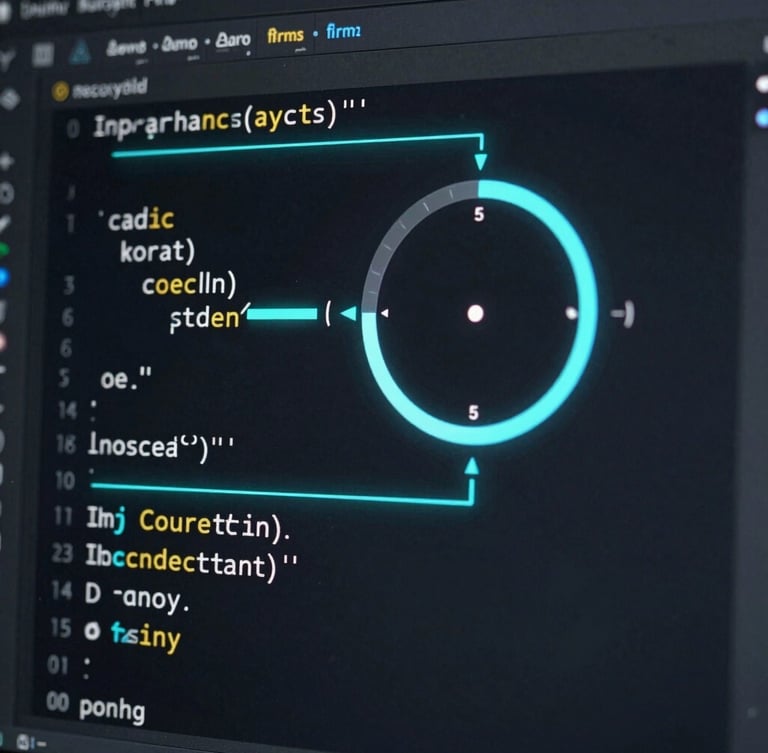Click the gray dot on dial's right side

pyautogui.click(x=571, y=314)
